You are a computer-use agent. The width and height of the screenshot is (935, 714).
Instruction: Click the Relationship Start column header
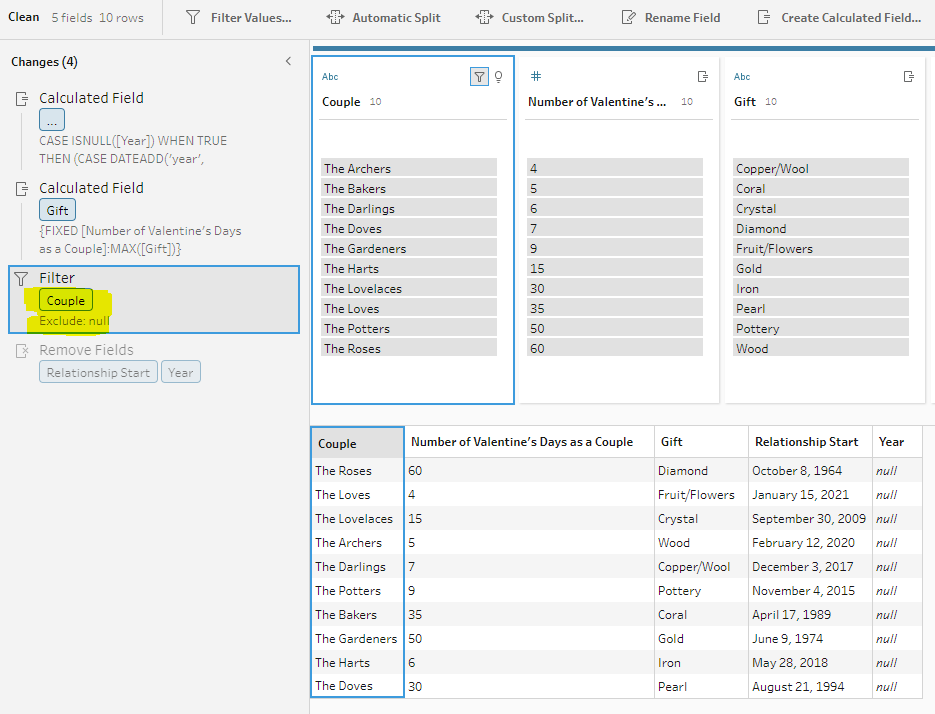pos(806,441)
